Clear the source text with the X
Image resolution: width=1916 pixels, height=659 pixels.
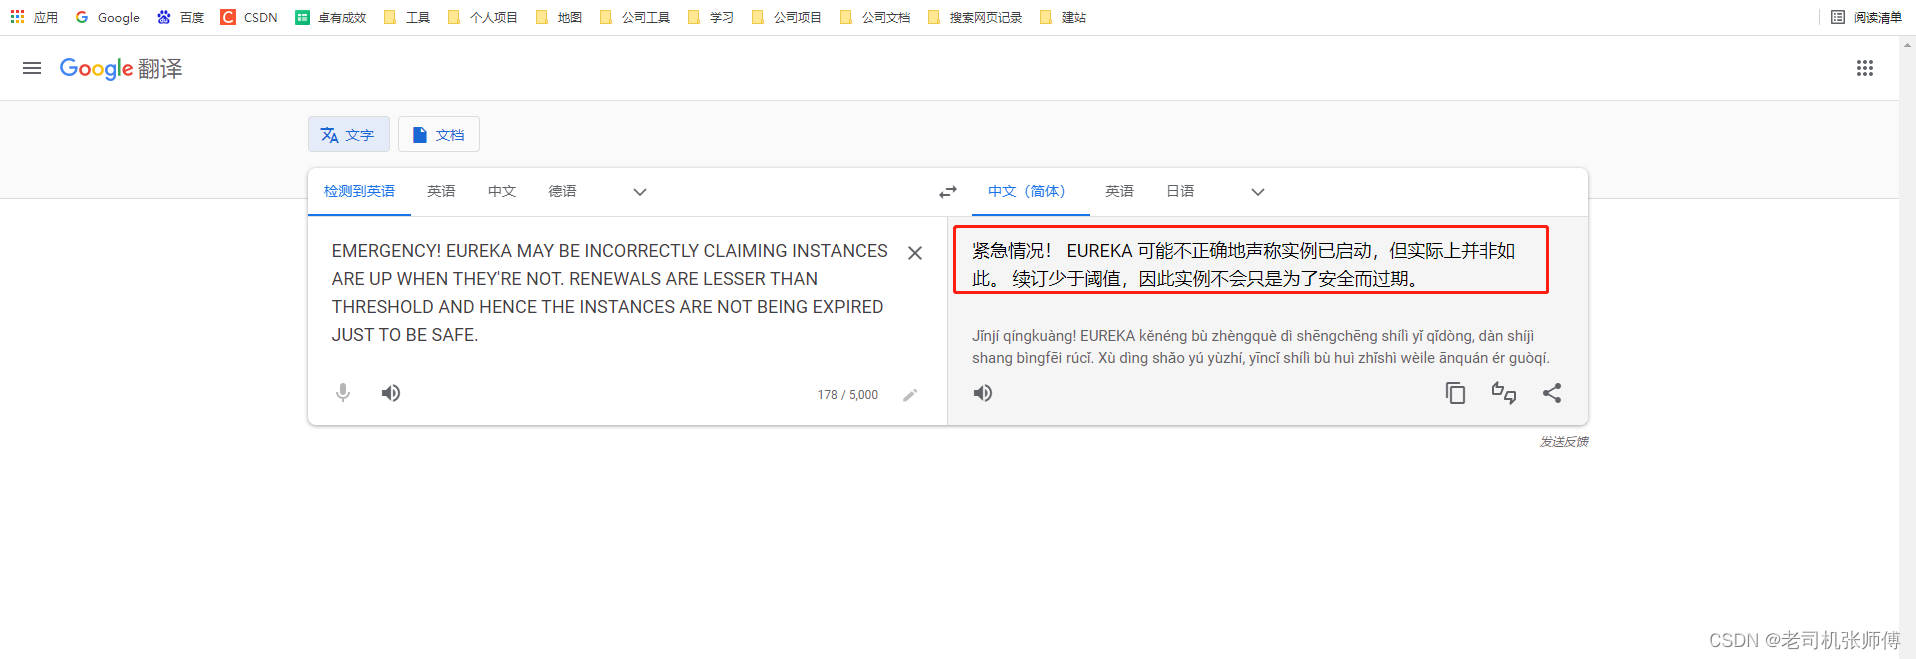point(915,253)
